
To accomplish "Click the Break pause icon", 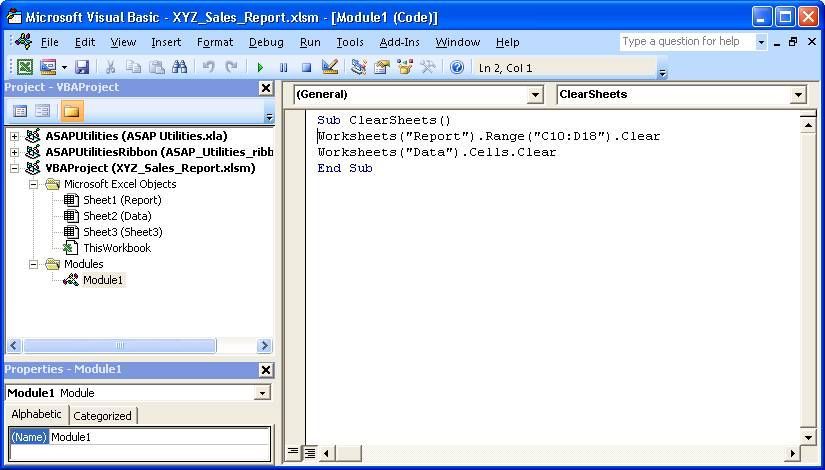I will pos(284,67).
